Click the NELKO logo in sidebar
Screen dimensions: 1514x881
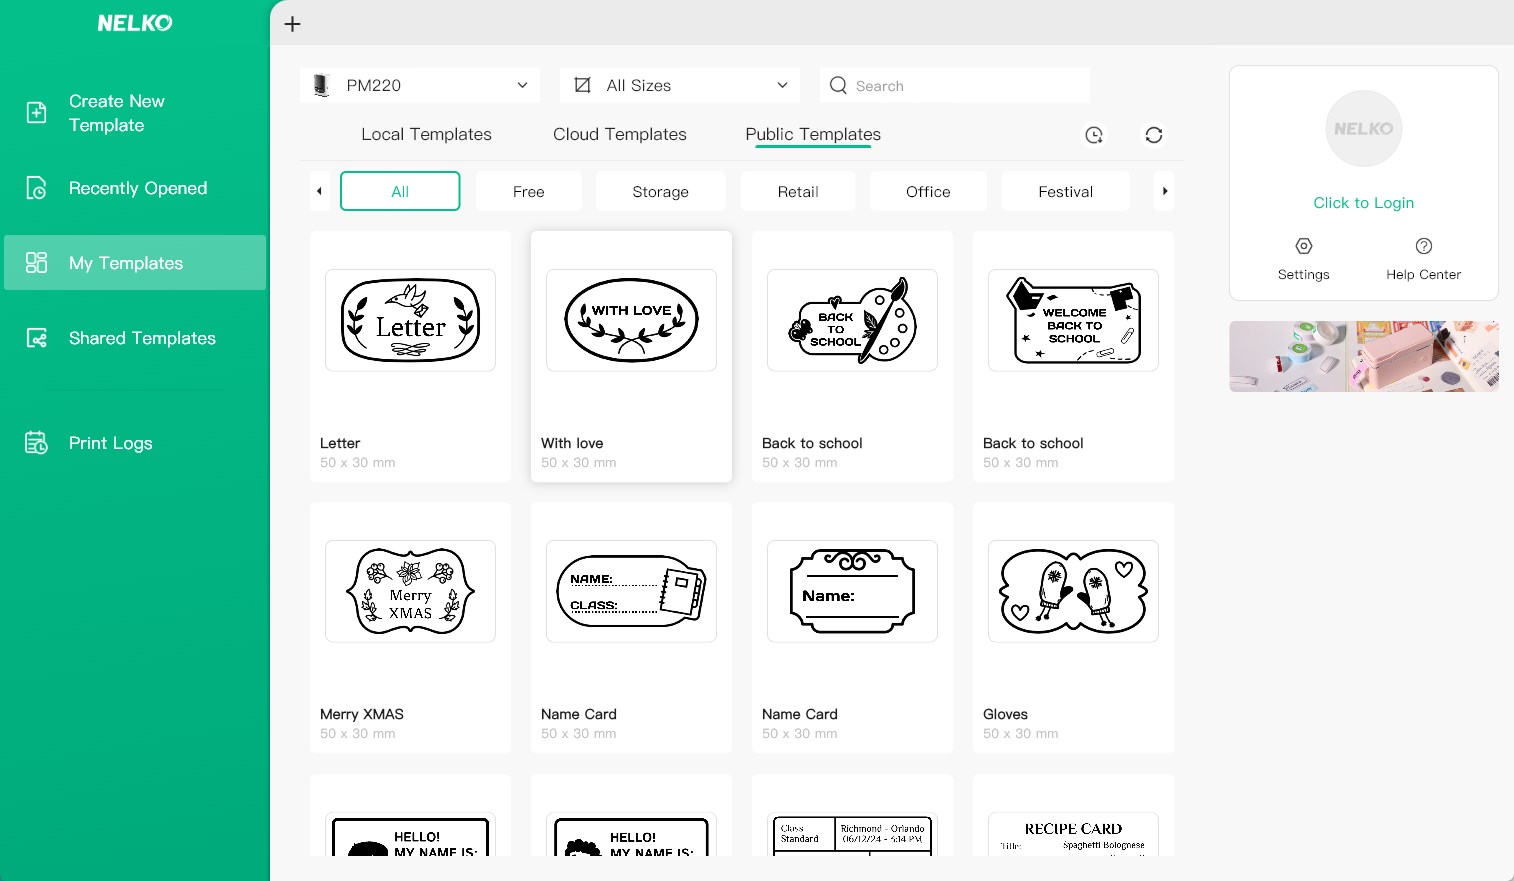(135, 23)
